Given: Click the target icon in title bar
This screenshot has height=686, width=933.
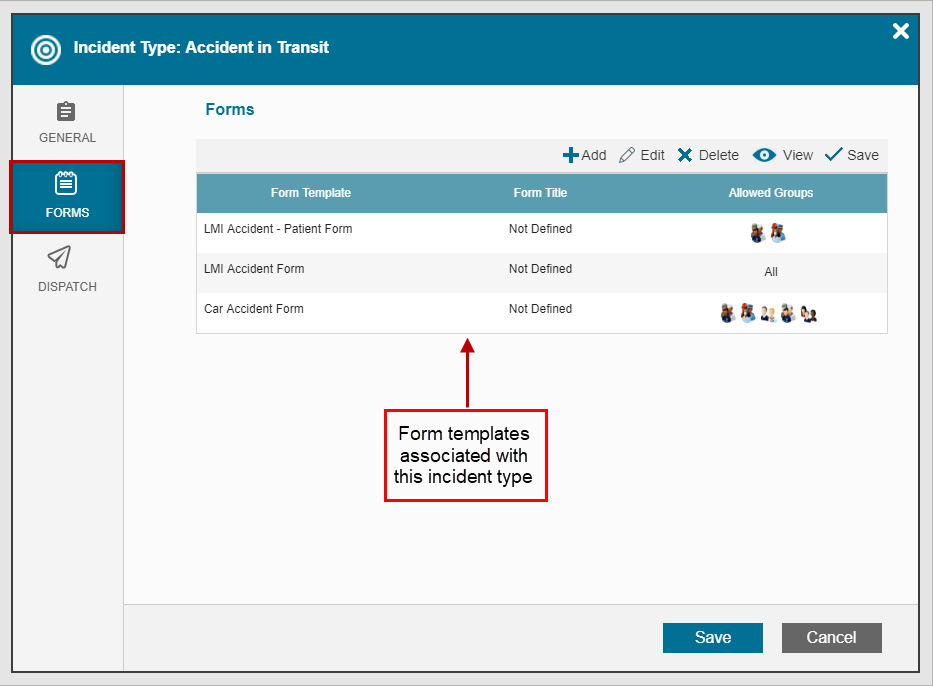Looking at the screenshot, I should 46,48.
